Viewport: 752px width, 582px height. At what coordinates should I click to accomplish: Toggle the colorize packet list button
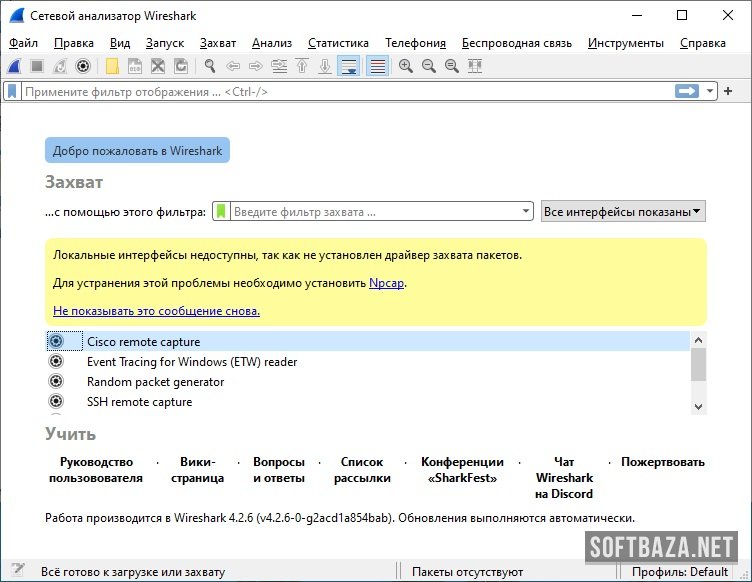(377, 66)
